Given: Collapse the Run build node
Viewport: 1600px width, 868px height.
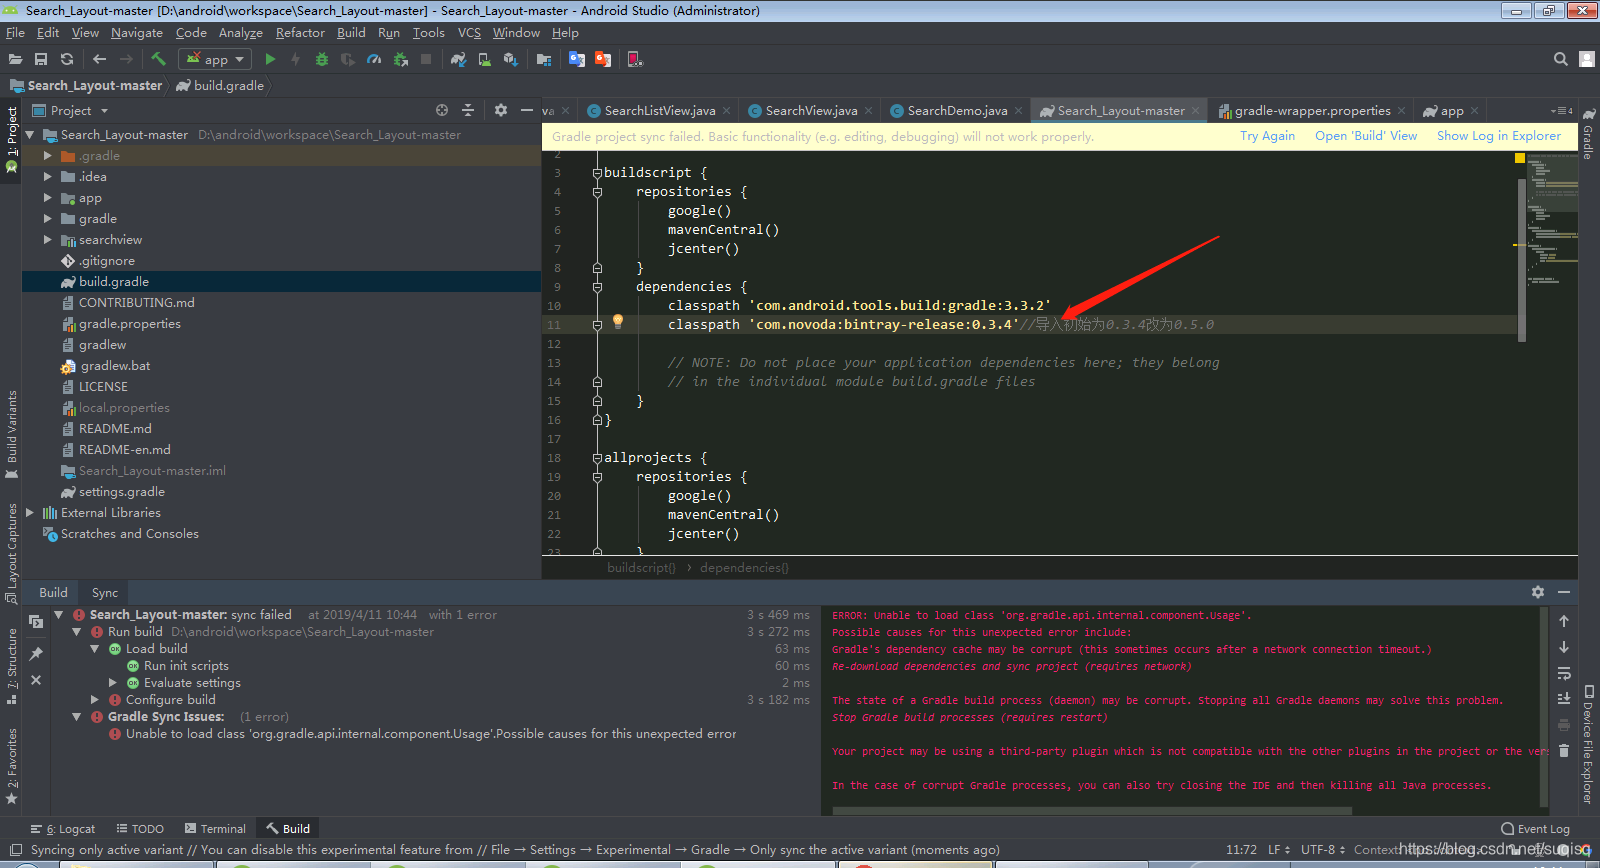Looking at the screenshot, I should (x=77, y=632).
